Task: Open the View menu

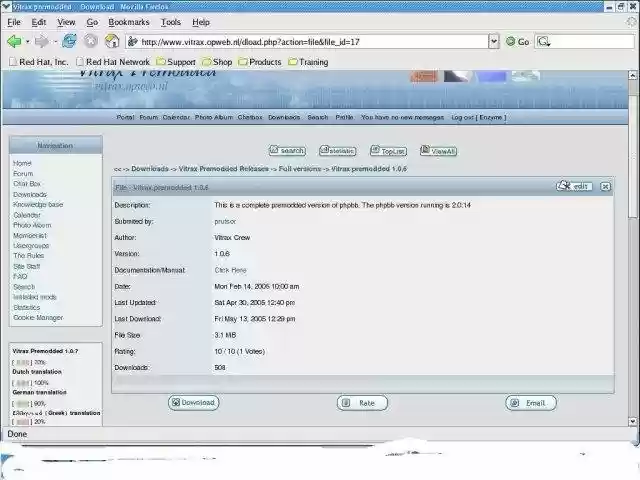Action: tap(66, 22)
